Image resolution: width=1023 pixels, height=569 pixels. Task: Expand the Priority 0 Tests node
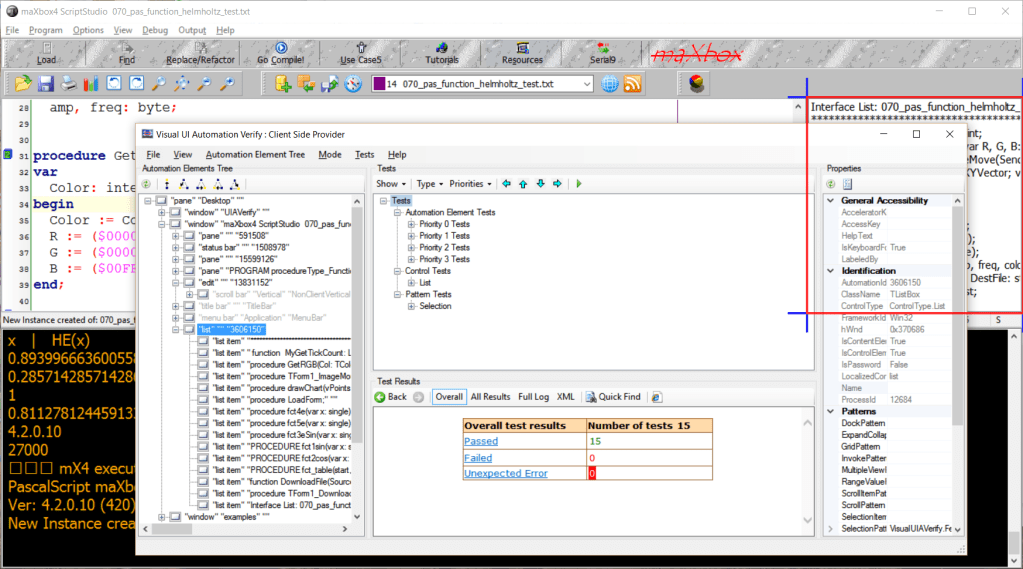[x=411, y=225]
